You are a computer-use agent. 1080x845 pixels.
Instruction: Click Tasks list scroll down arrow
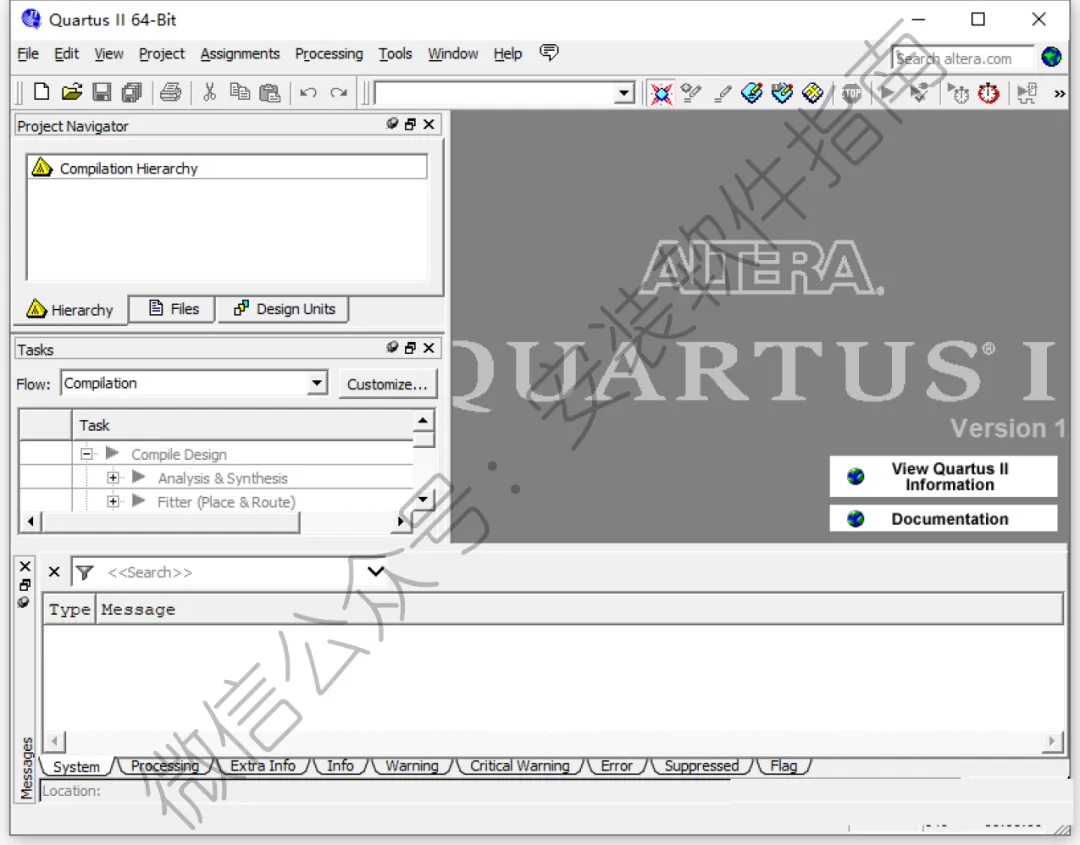423,500
